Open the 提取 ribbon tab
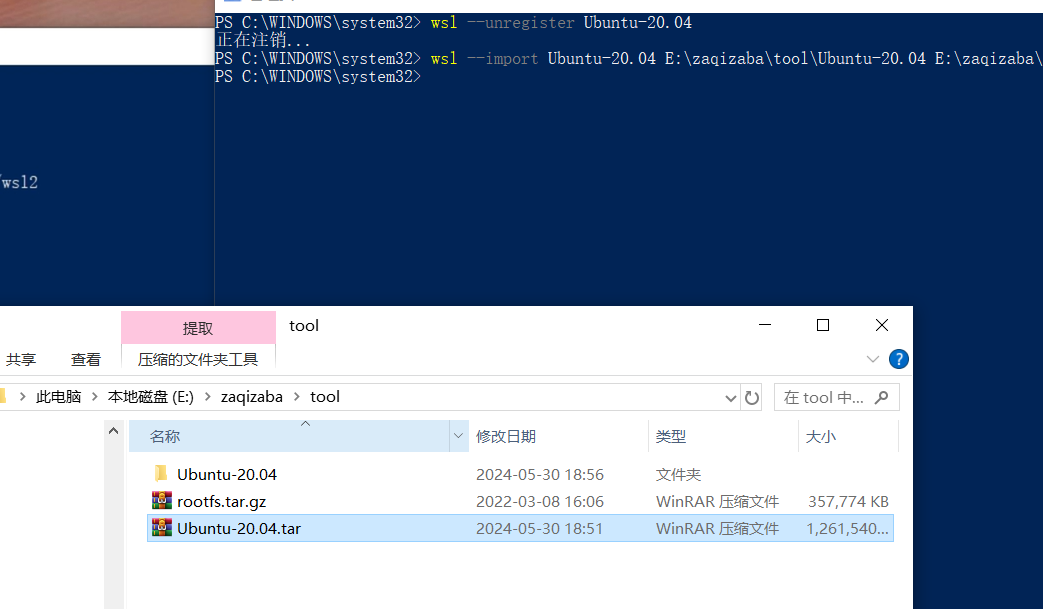 coord(198,328)
